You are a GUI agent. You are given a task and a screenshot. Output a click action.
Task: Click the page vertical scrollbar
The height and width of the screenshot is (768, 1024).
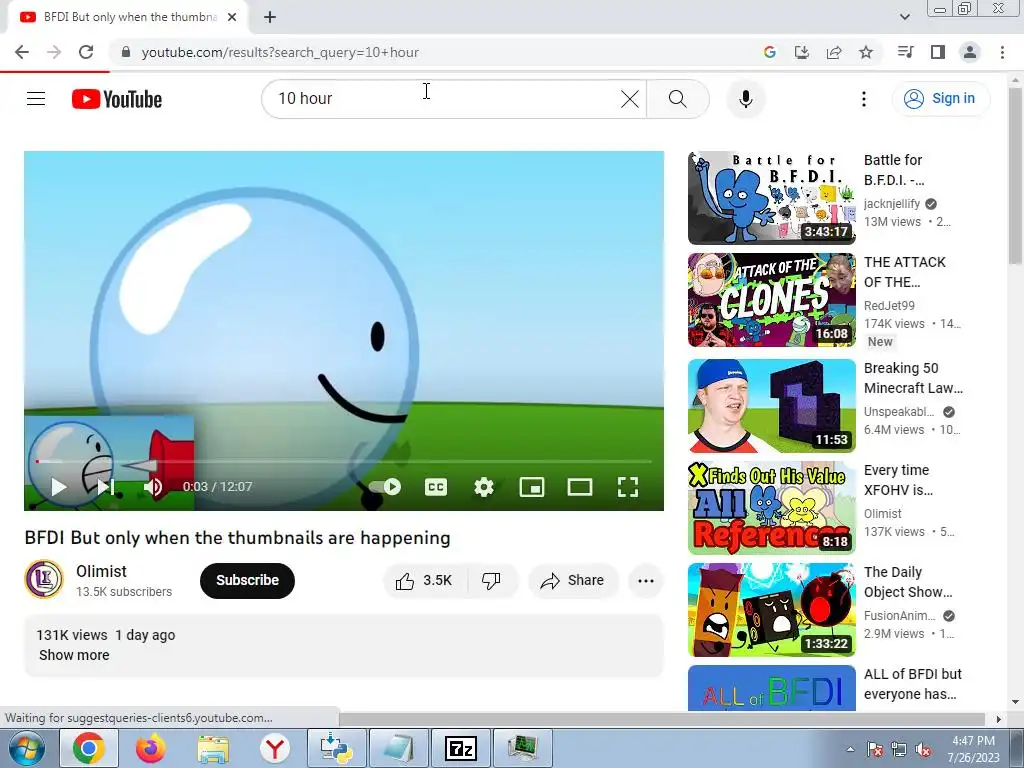coord(1015,176)
